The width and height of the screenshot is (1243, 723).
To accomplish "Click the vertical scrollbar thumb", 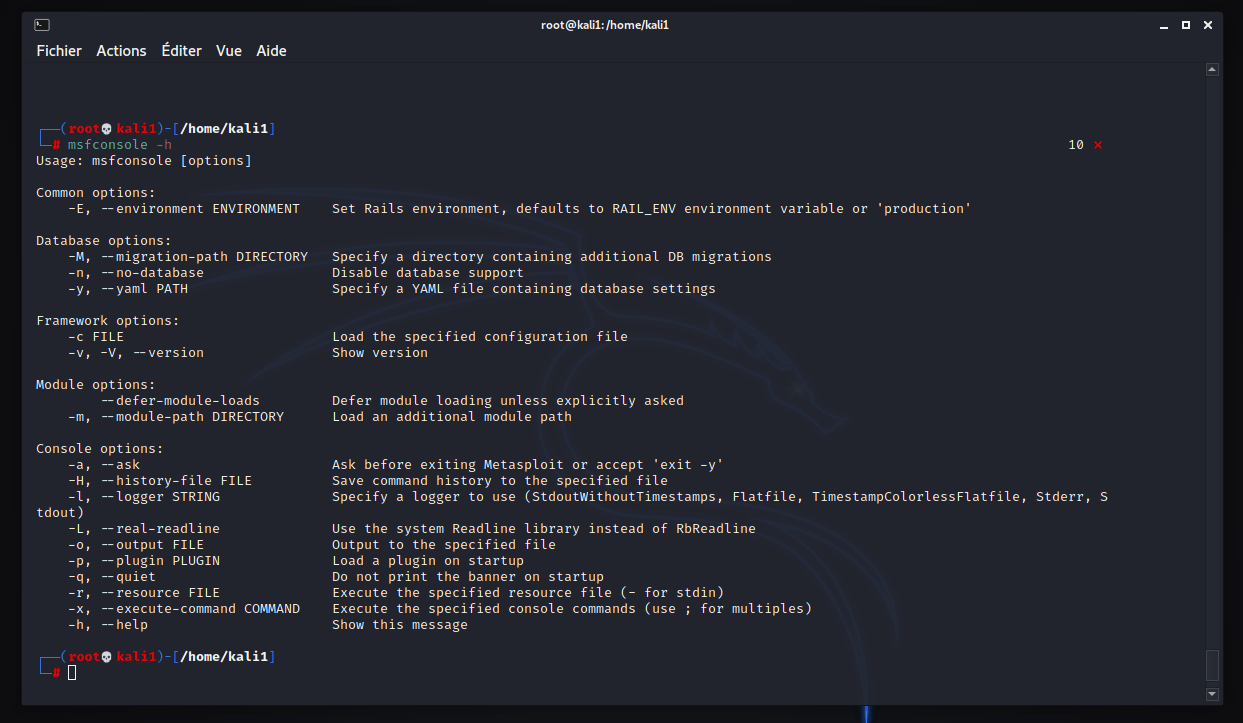I will tap(1212, 664).
